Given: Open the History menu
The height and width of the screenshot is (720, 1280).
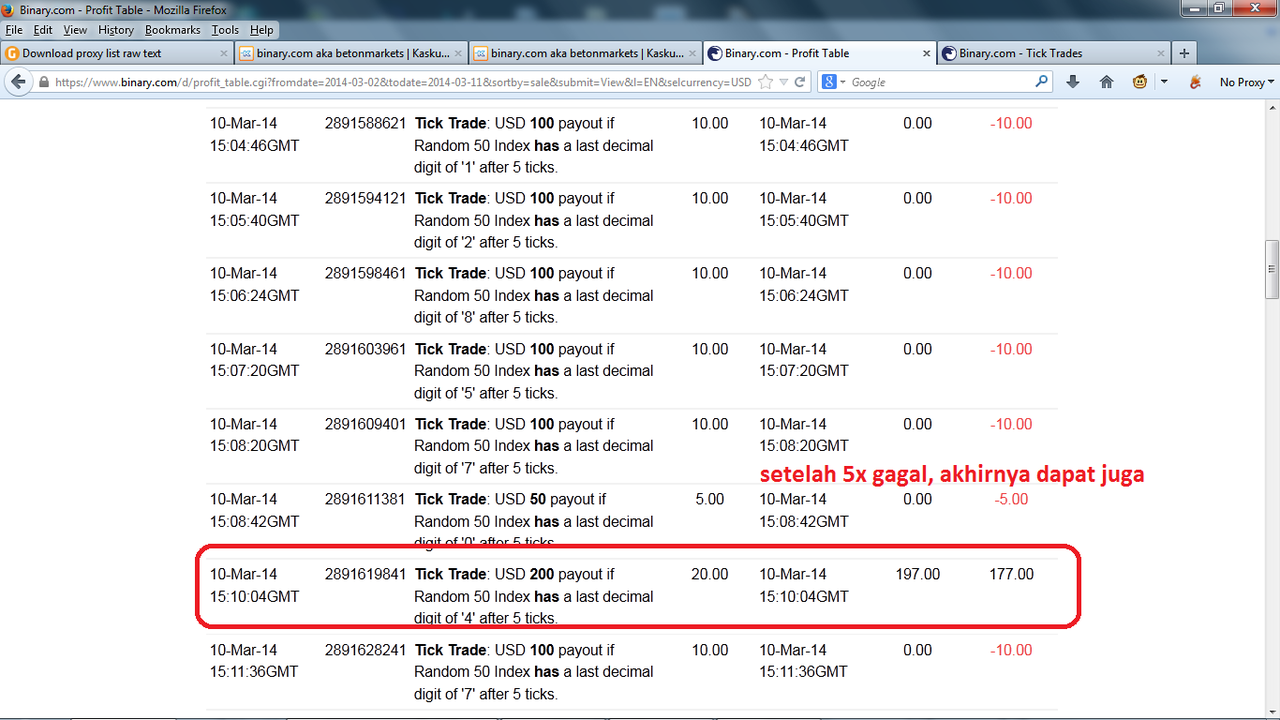Looking at the screenshot, I should pos(116,30).
